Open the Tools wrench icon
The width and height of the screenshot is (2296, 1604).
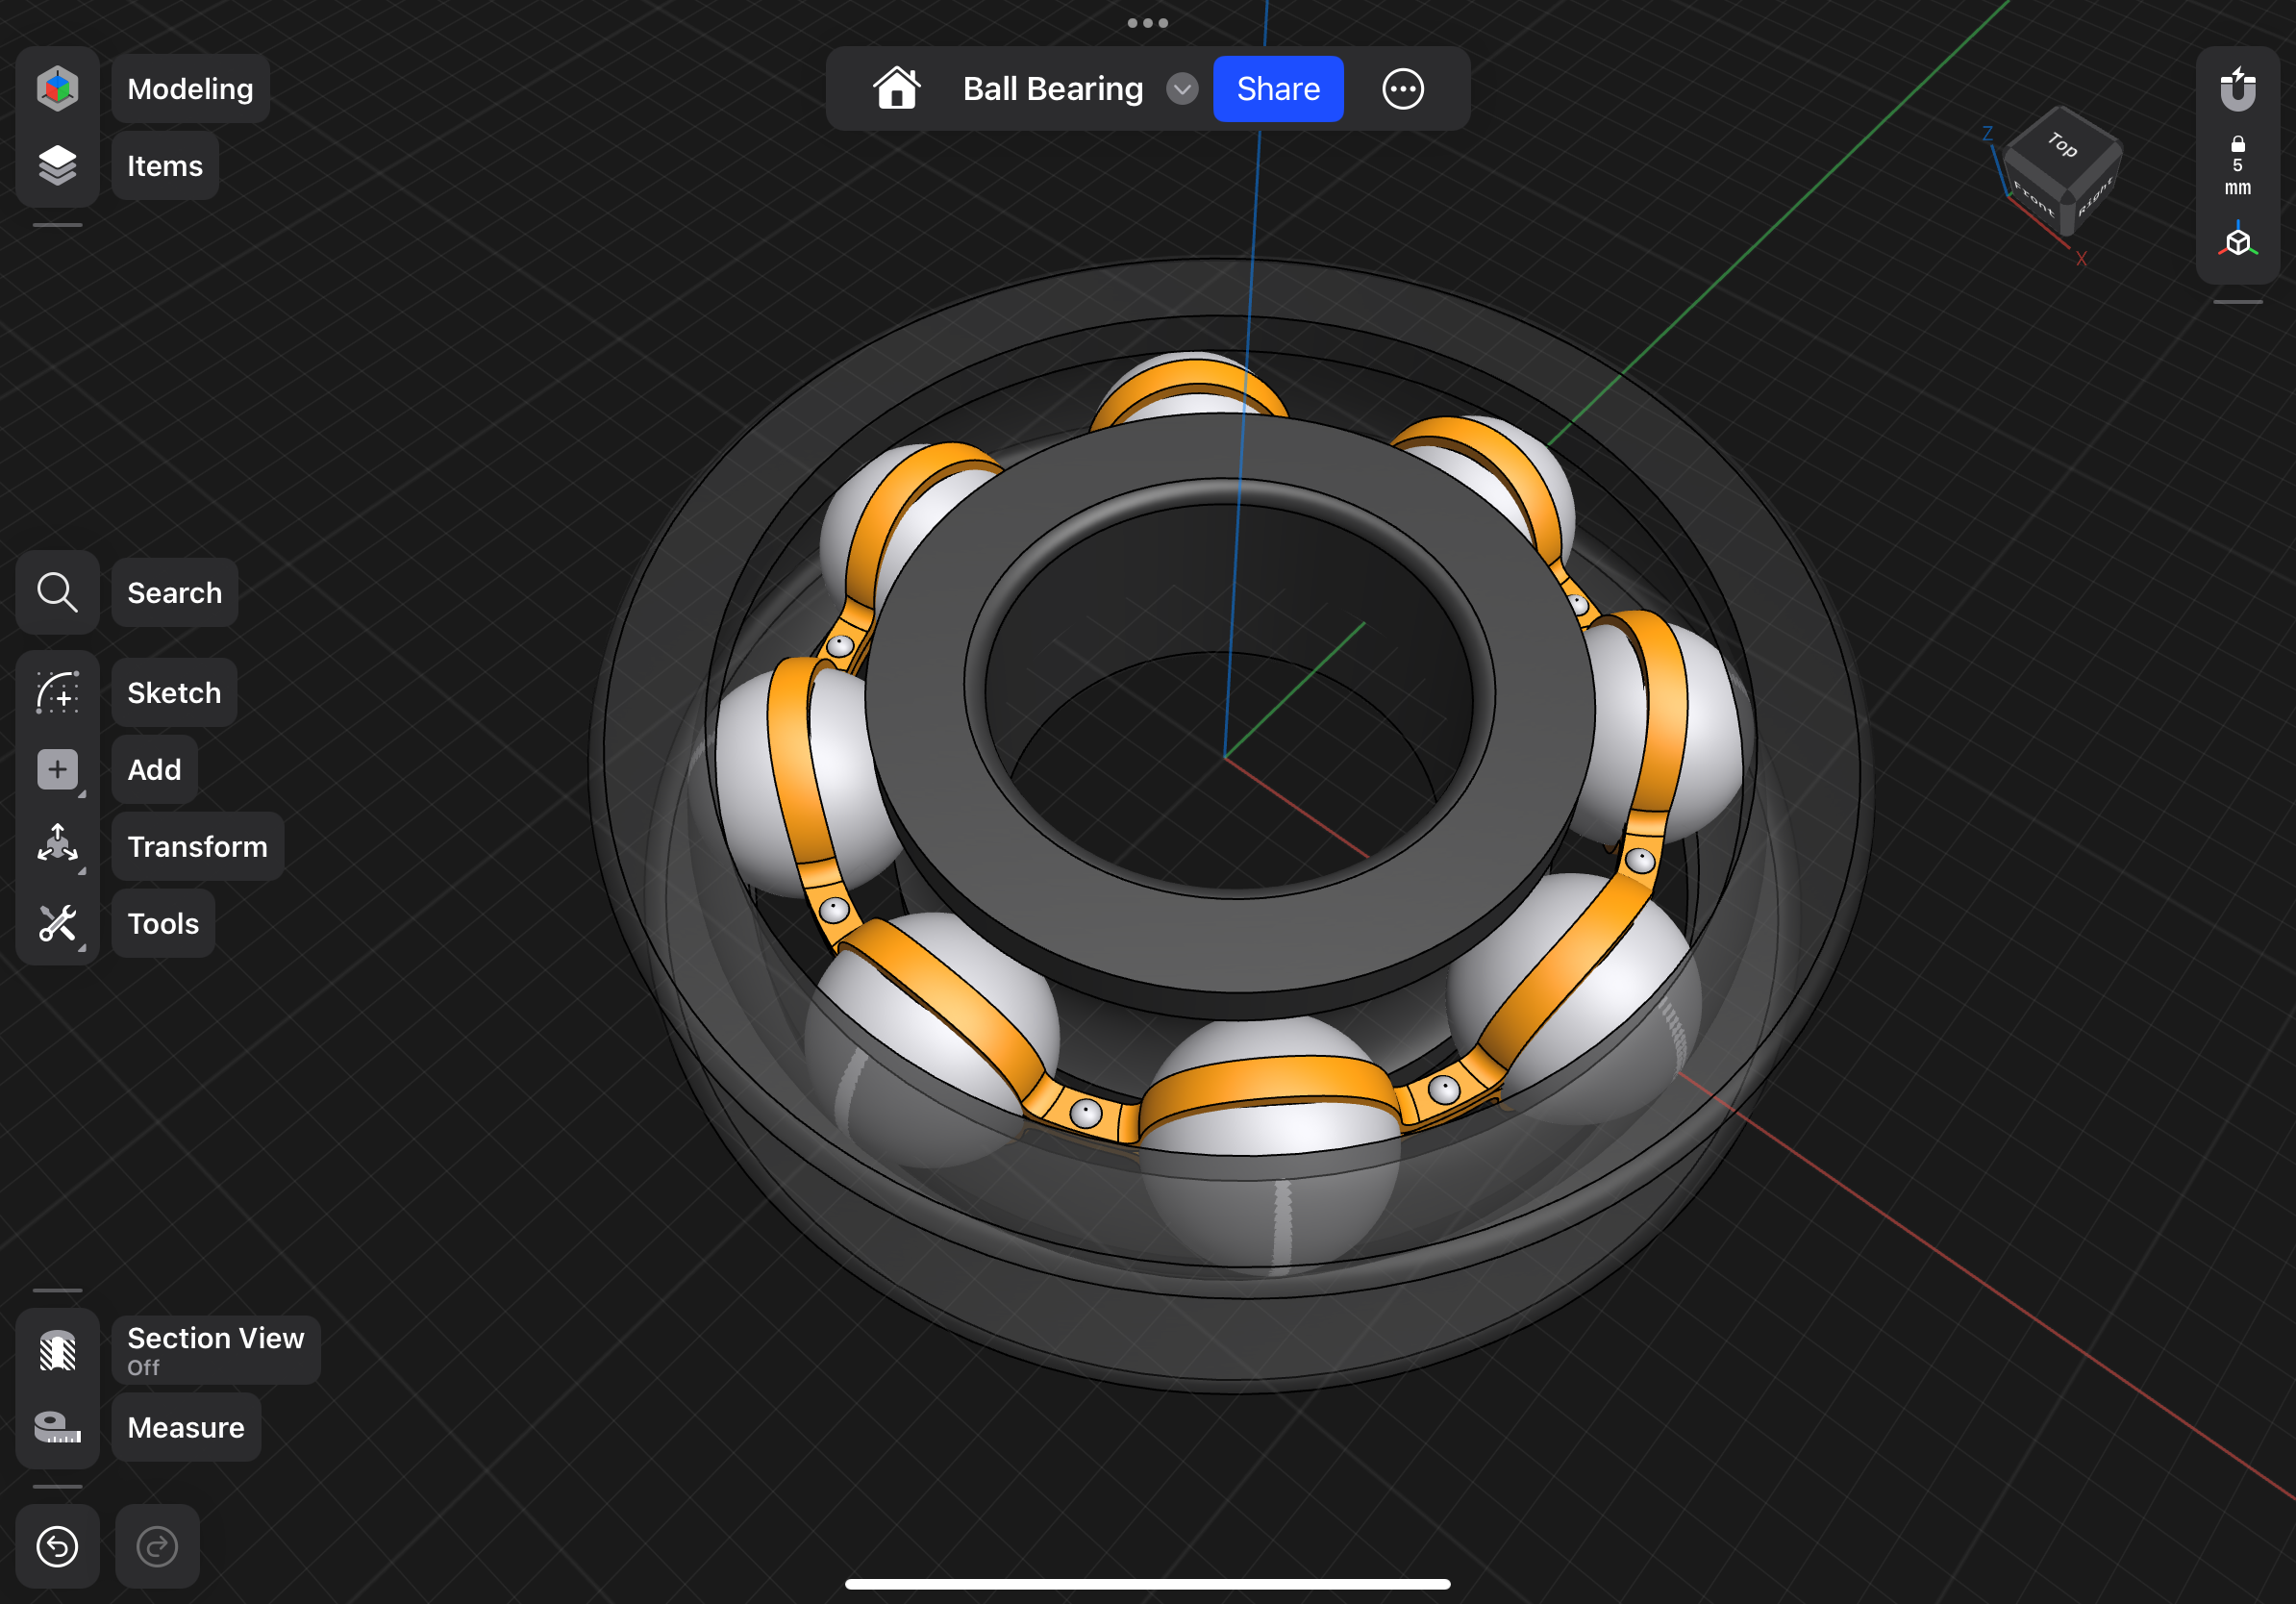click(57, 923)
